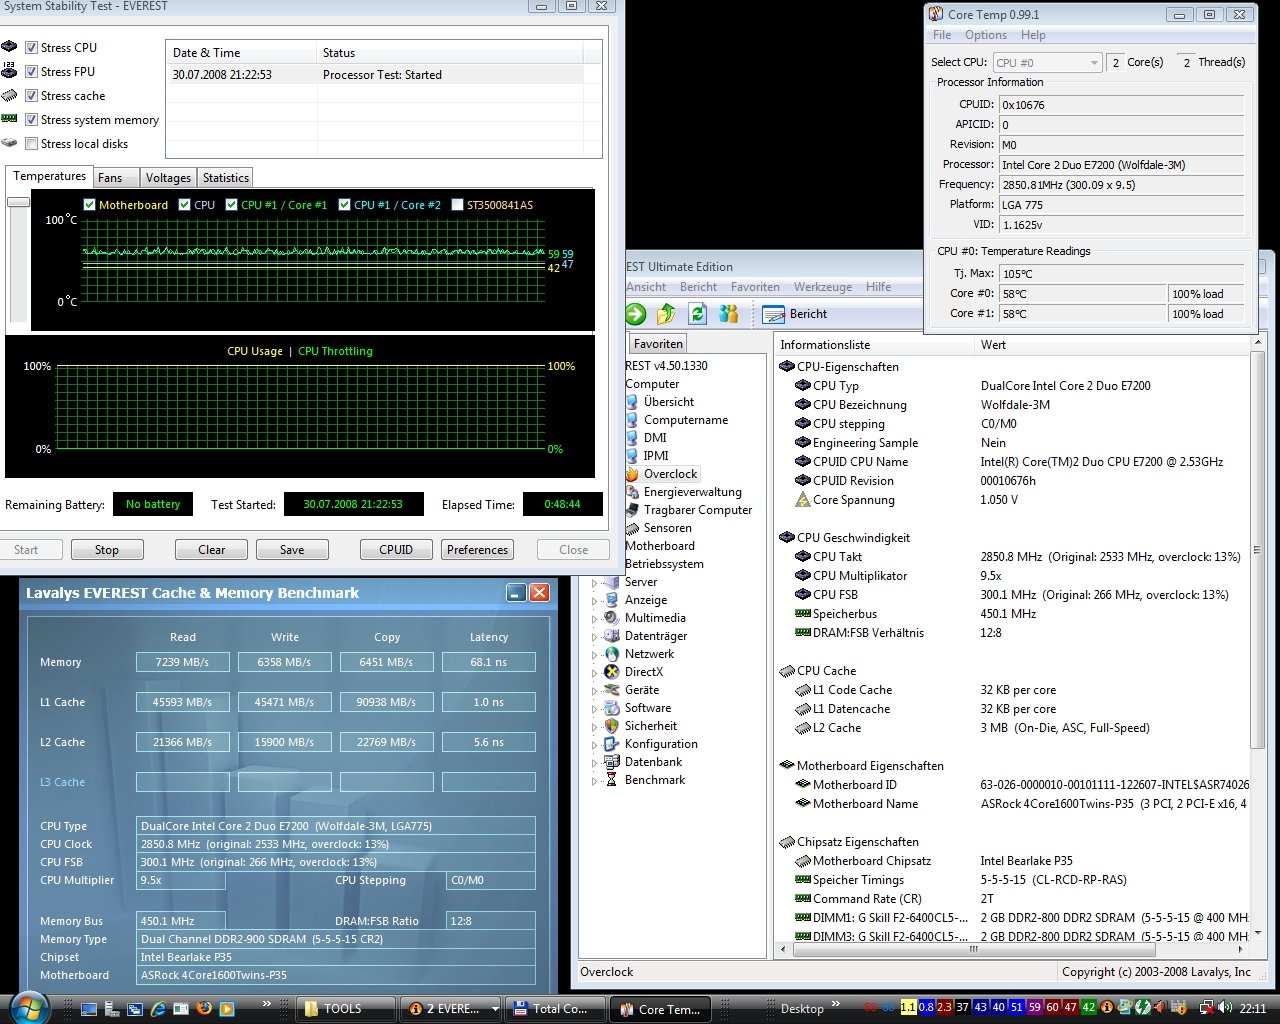Click the two-people icon in EVEREST toolbar
Screen dimensions: 1280x1024
[x=729, y=314]
